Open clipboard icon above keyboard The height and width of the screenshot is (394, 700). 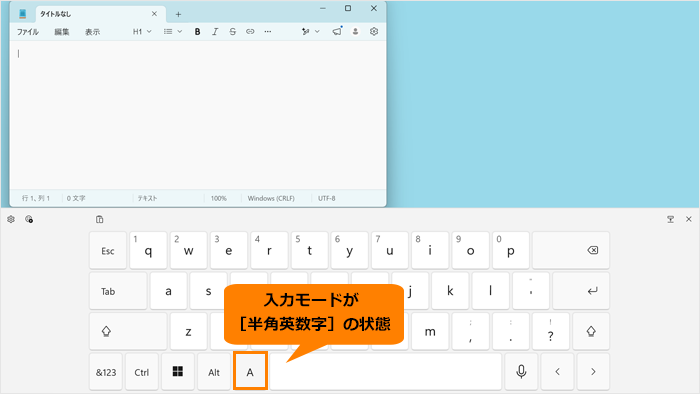(x=100, y=219)
